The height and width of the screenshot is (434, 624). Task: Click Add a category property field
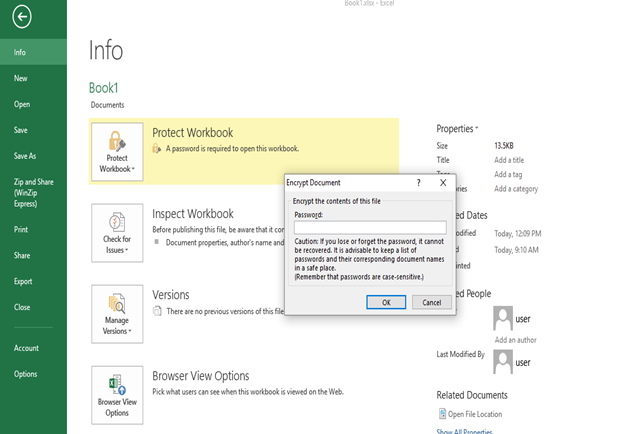(516, 189)
